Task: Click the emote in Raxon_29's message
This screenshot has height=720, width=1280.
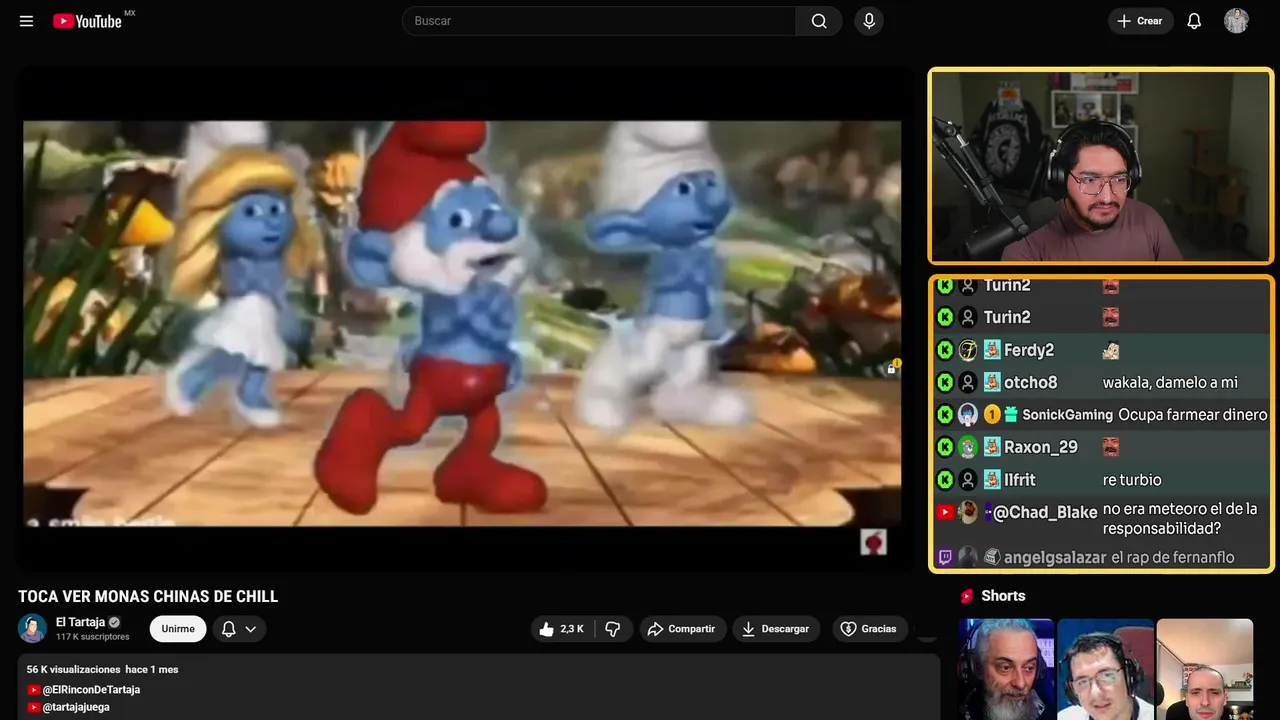Action: (x=1110, y=447)
